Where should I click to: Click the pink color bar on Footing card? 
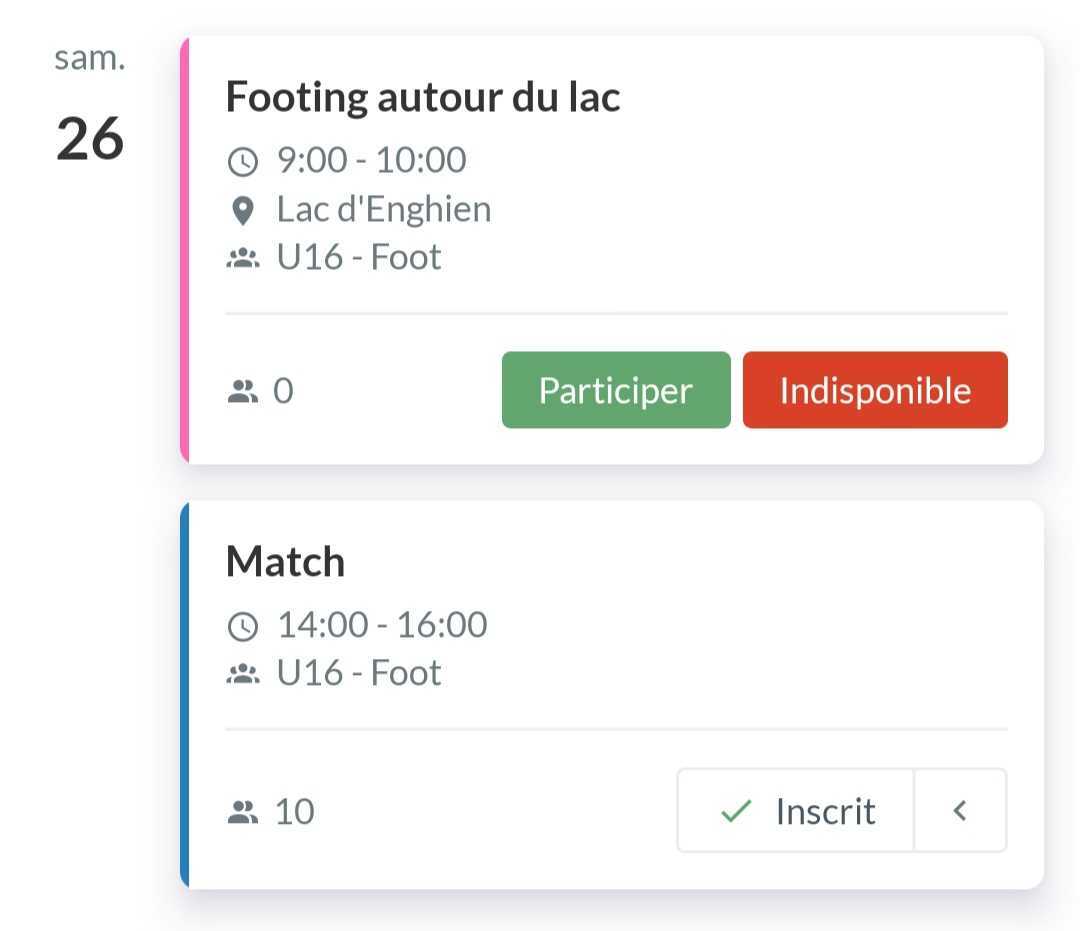pos(184,250)
